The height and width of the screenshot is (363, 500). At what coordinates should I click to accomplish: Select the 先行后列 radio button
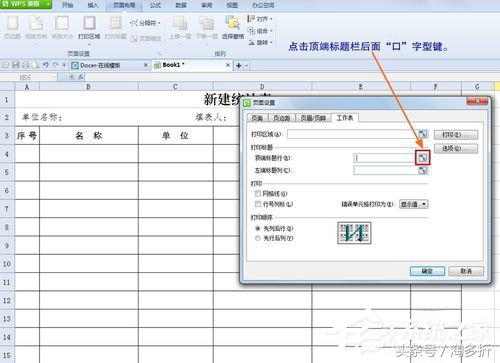[258, 238]
